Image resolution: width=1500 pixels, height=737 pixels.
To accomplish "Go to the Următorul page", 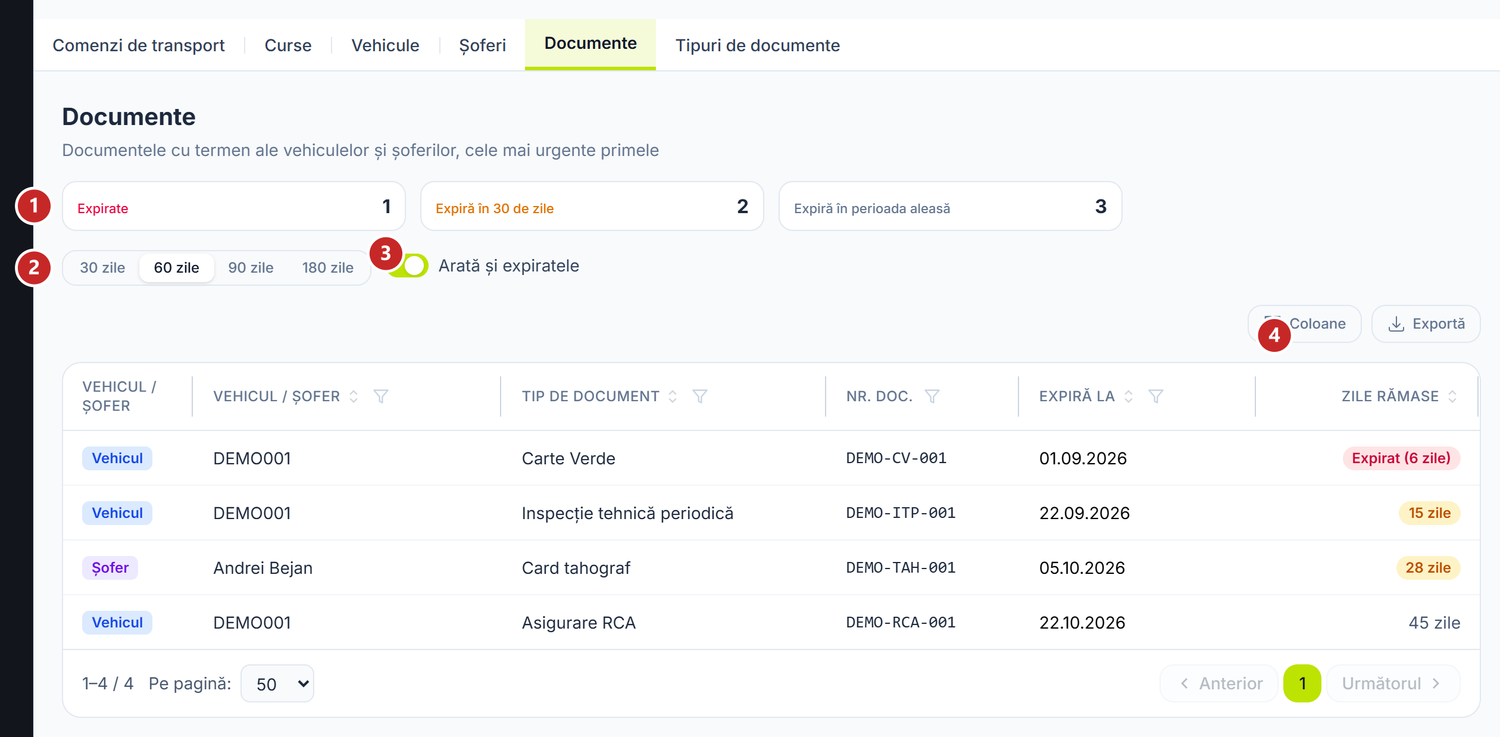I will [1393, 684].
